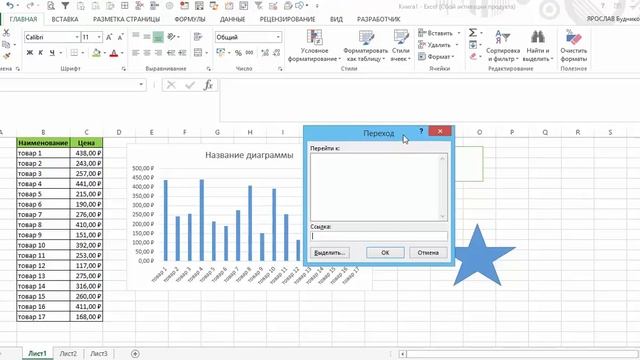Switch to the ВСТАВКА ribbon tab
This screenshot has width=640, height=360.
click(x=65, y=19)
